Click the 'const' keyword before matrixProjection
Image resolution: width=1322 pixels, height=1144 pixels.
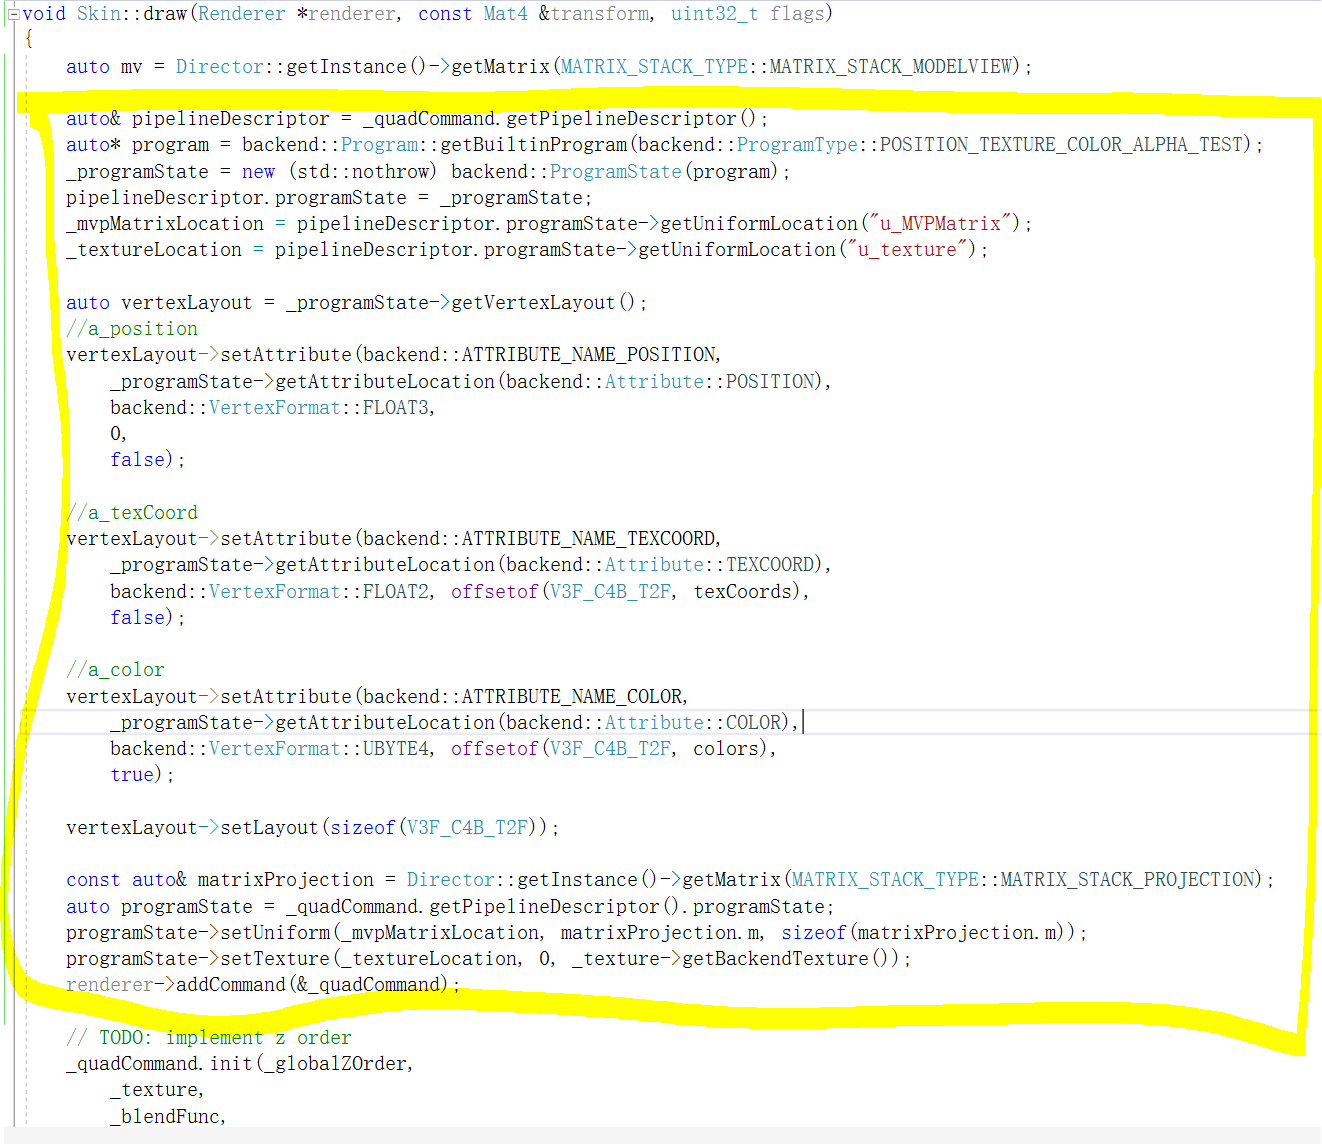click(93, 880)
